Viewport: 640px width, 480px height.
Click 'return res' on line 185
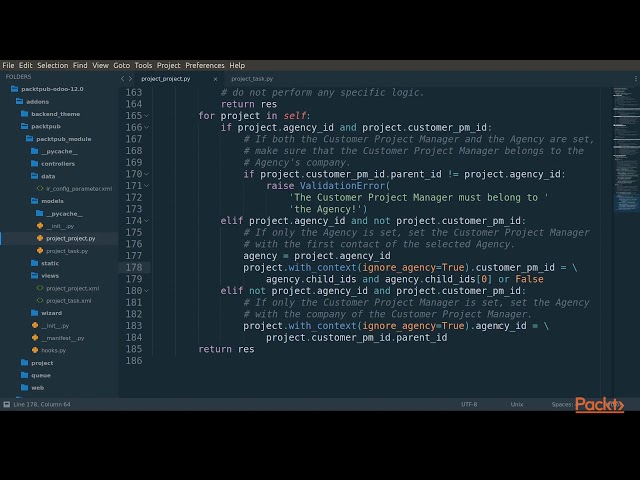[226, 349]
